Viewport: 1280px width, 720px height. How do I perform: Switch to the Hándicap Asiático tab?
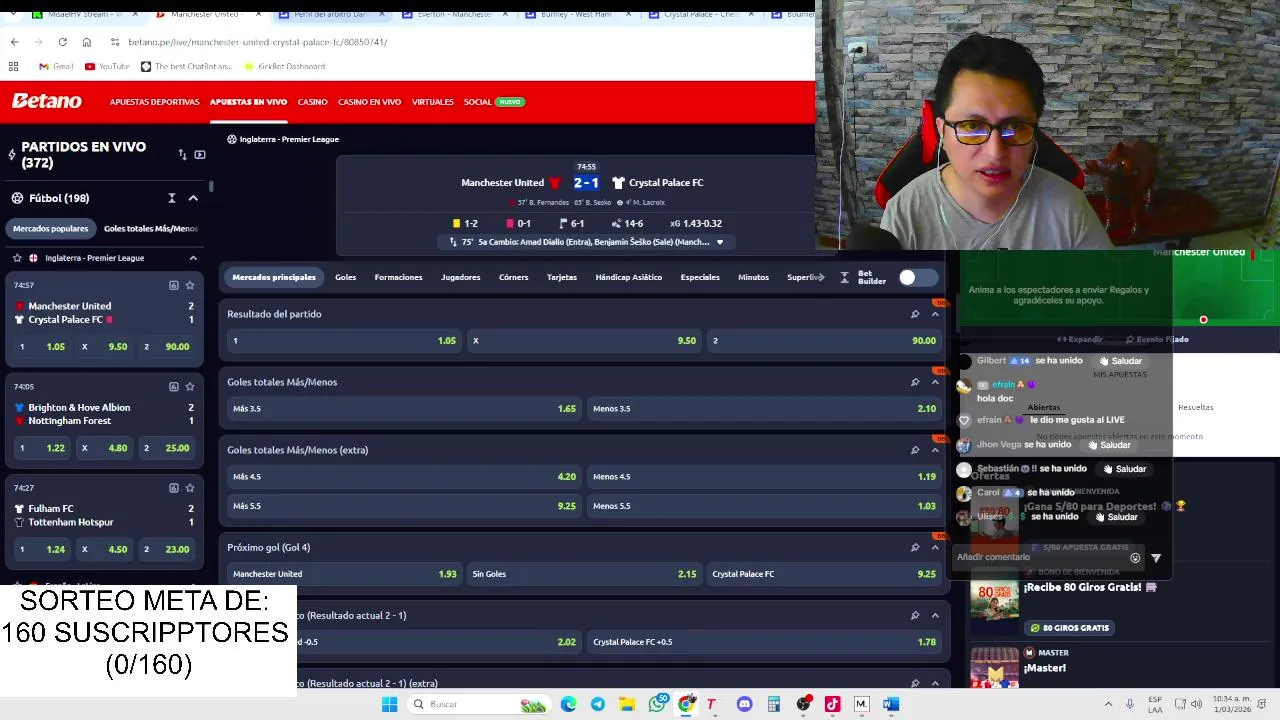click(628, 277)
